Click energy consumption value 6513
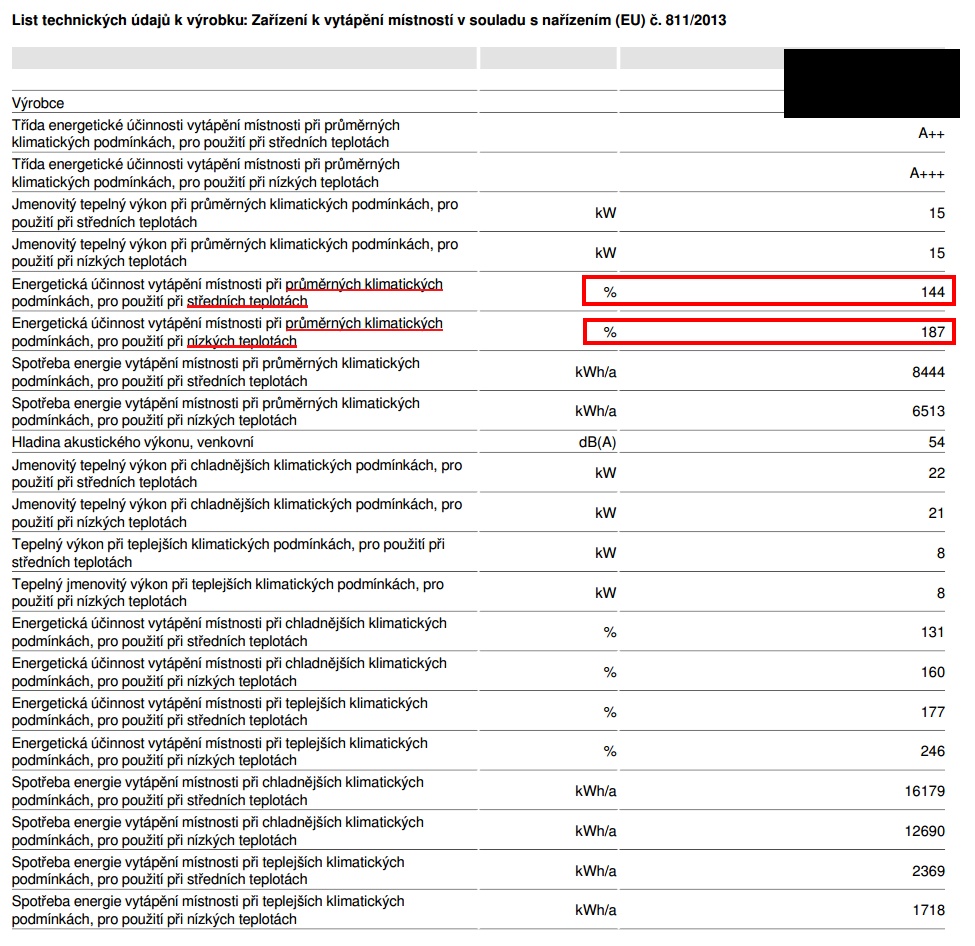Image resolution: width=975 pixels, height=946 pixels. [928, 411]
